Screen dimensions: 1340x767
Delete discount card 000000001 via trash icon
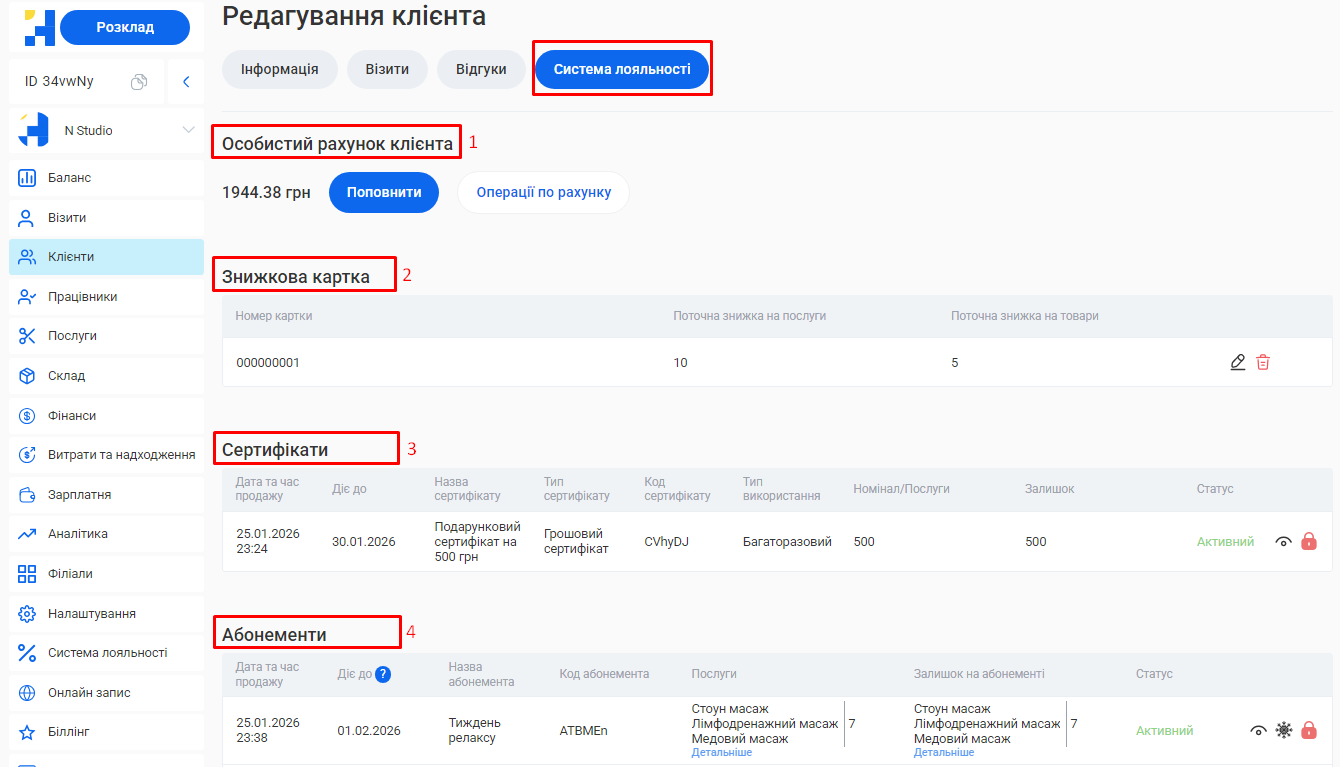point(1263,362)
